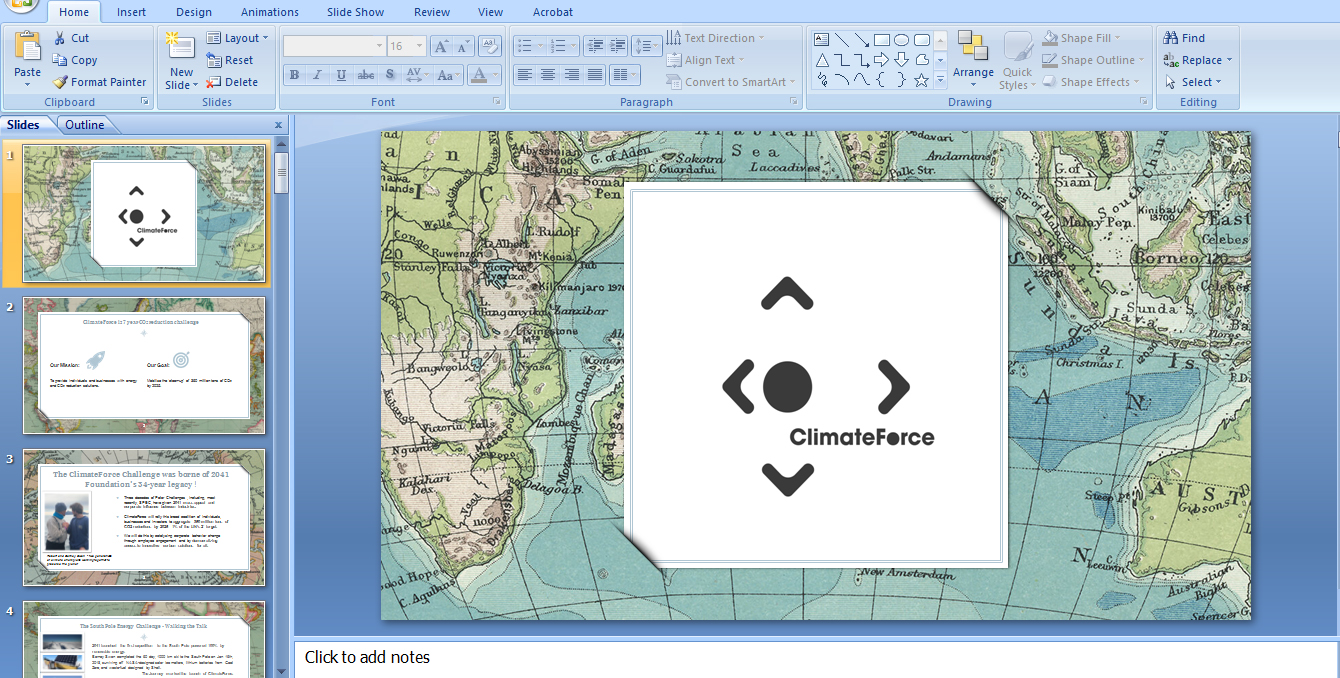Open the font size dropdown
The height and width of the screenshot is (678, 1340).
420,46
